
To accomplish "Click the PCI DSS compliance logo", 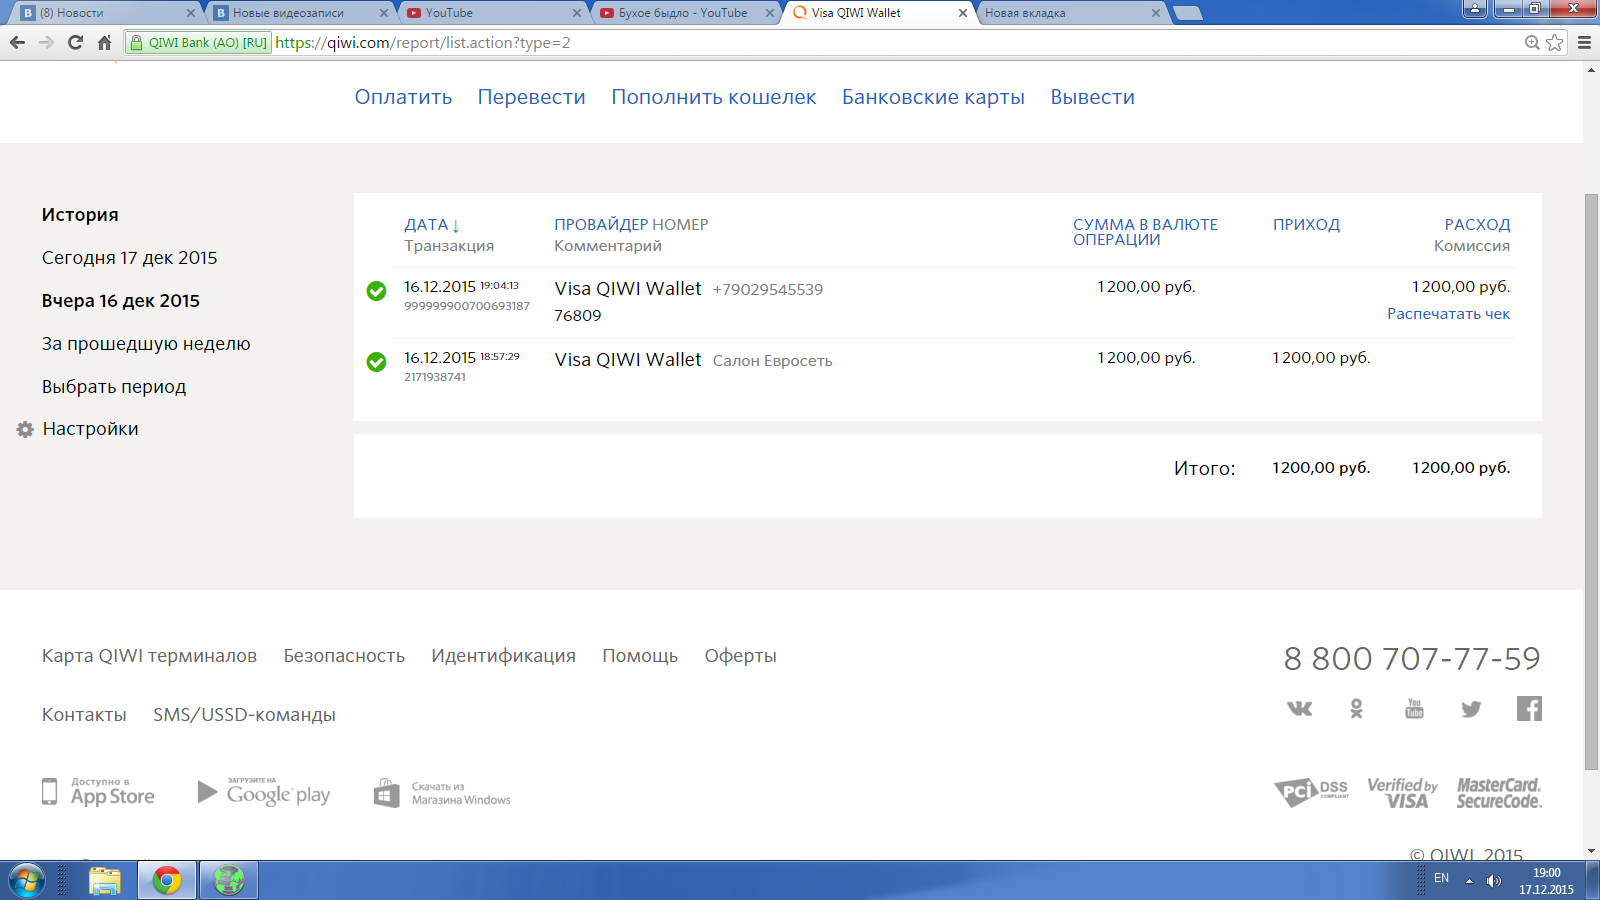I will pyautogui.click(x=1311, y=792).
